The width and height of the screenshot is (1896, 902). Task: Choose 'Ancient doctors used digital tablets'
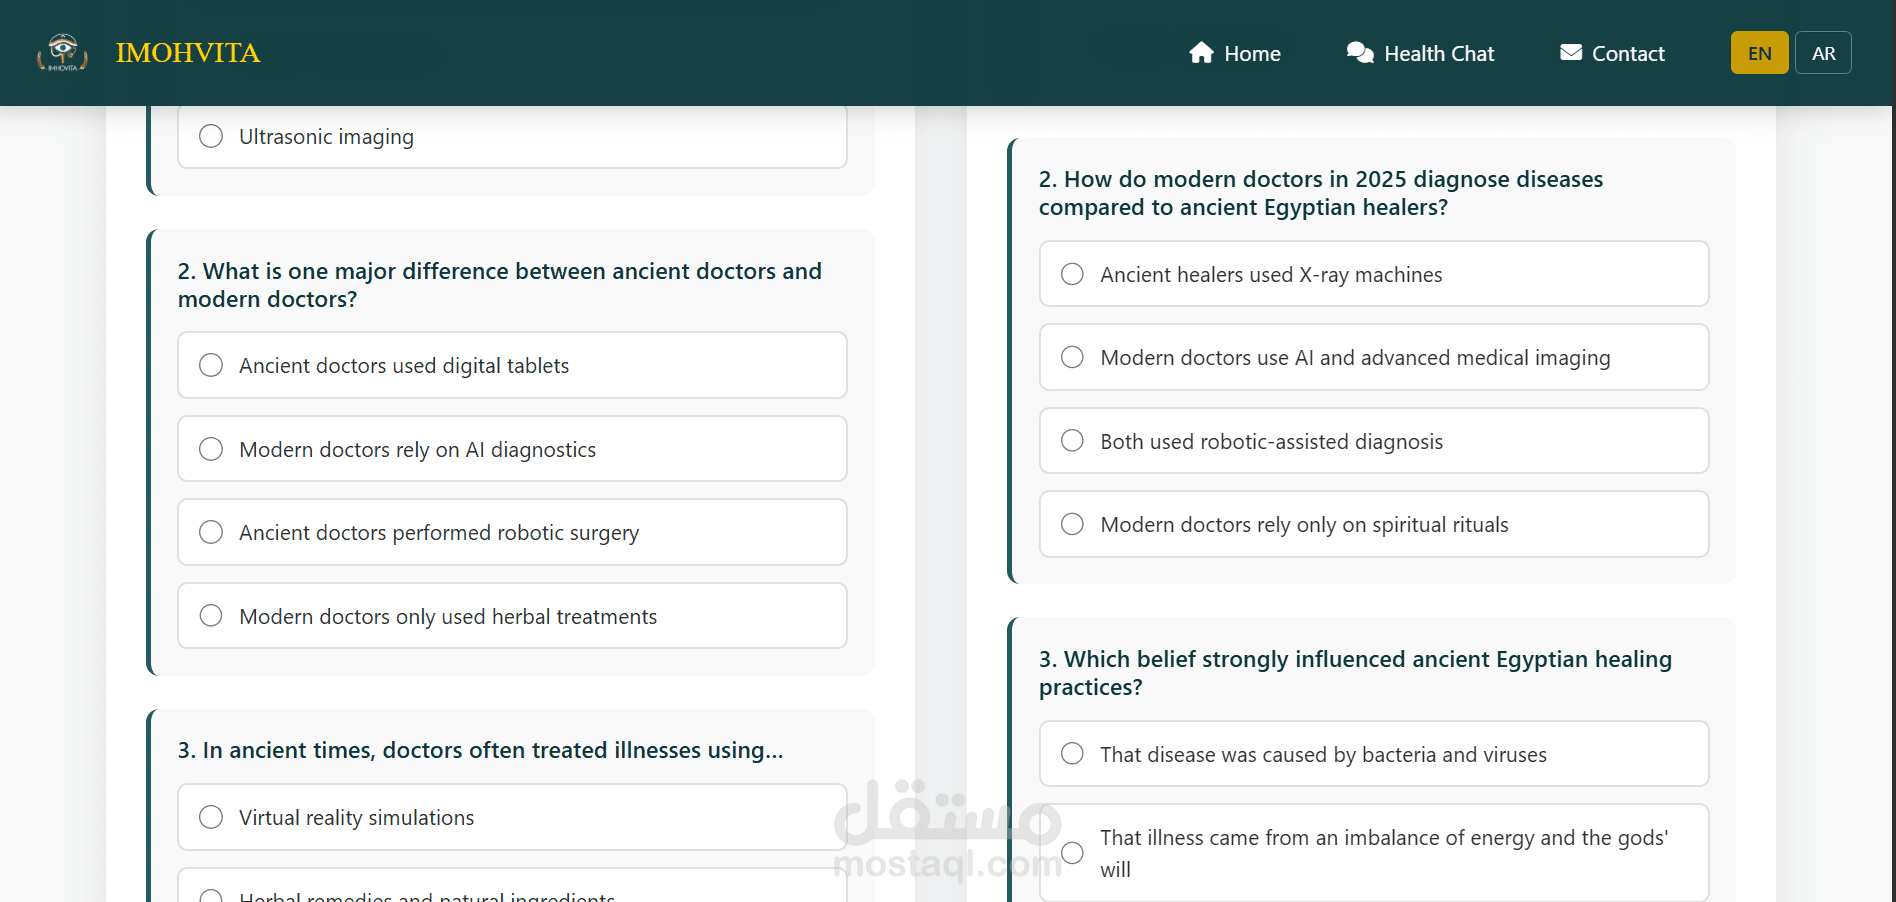pos(211,366)
